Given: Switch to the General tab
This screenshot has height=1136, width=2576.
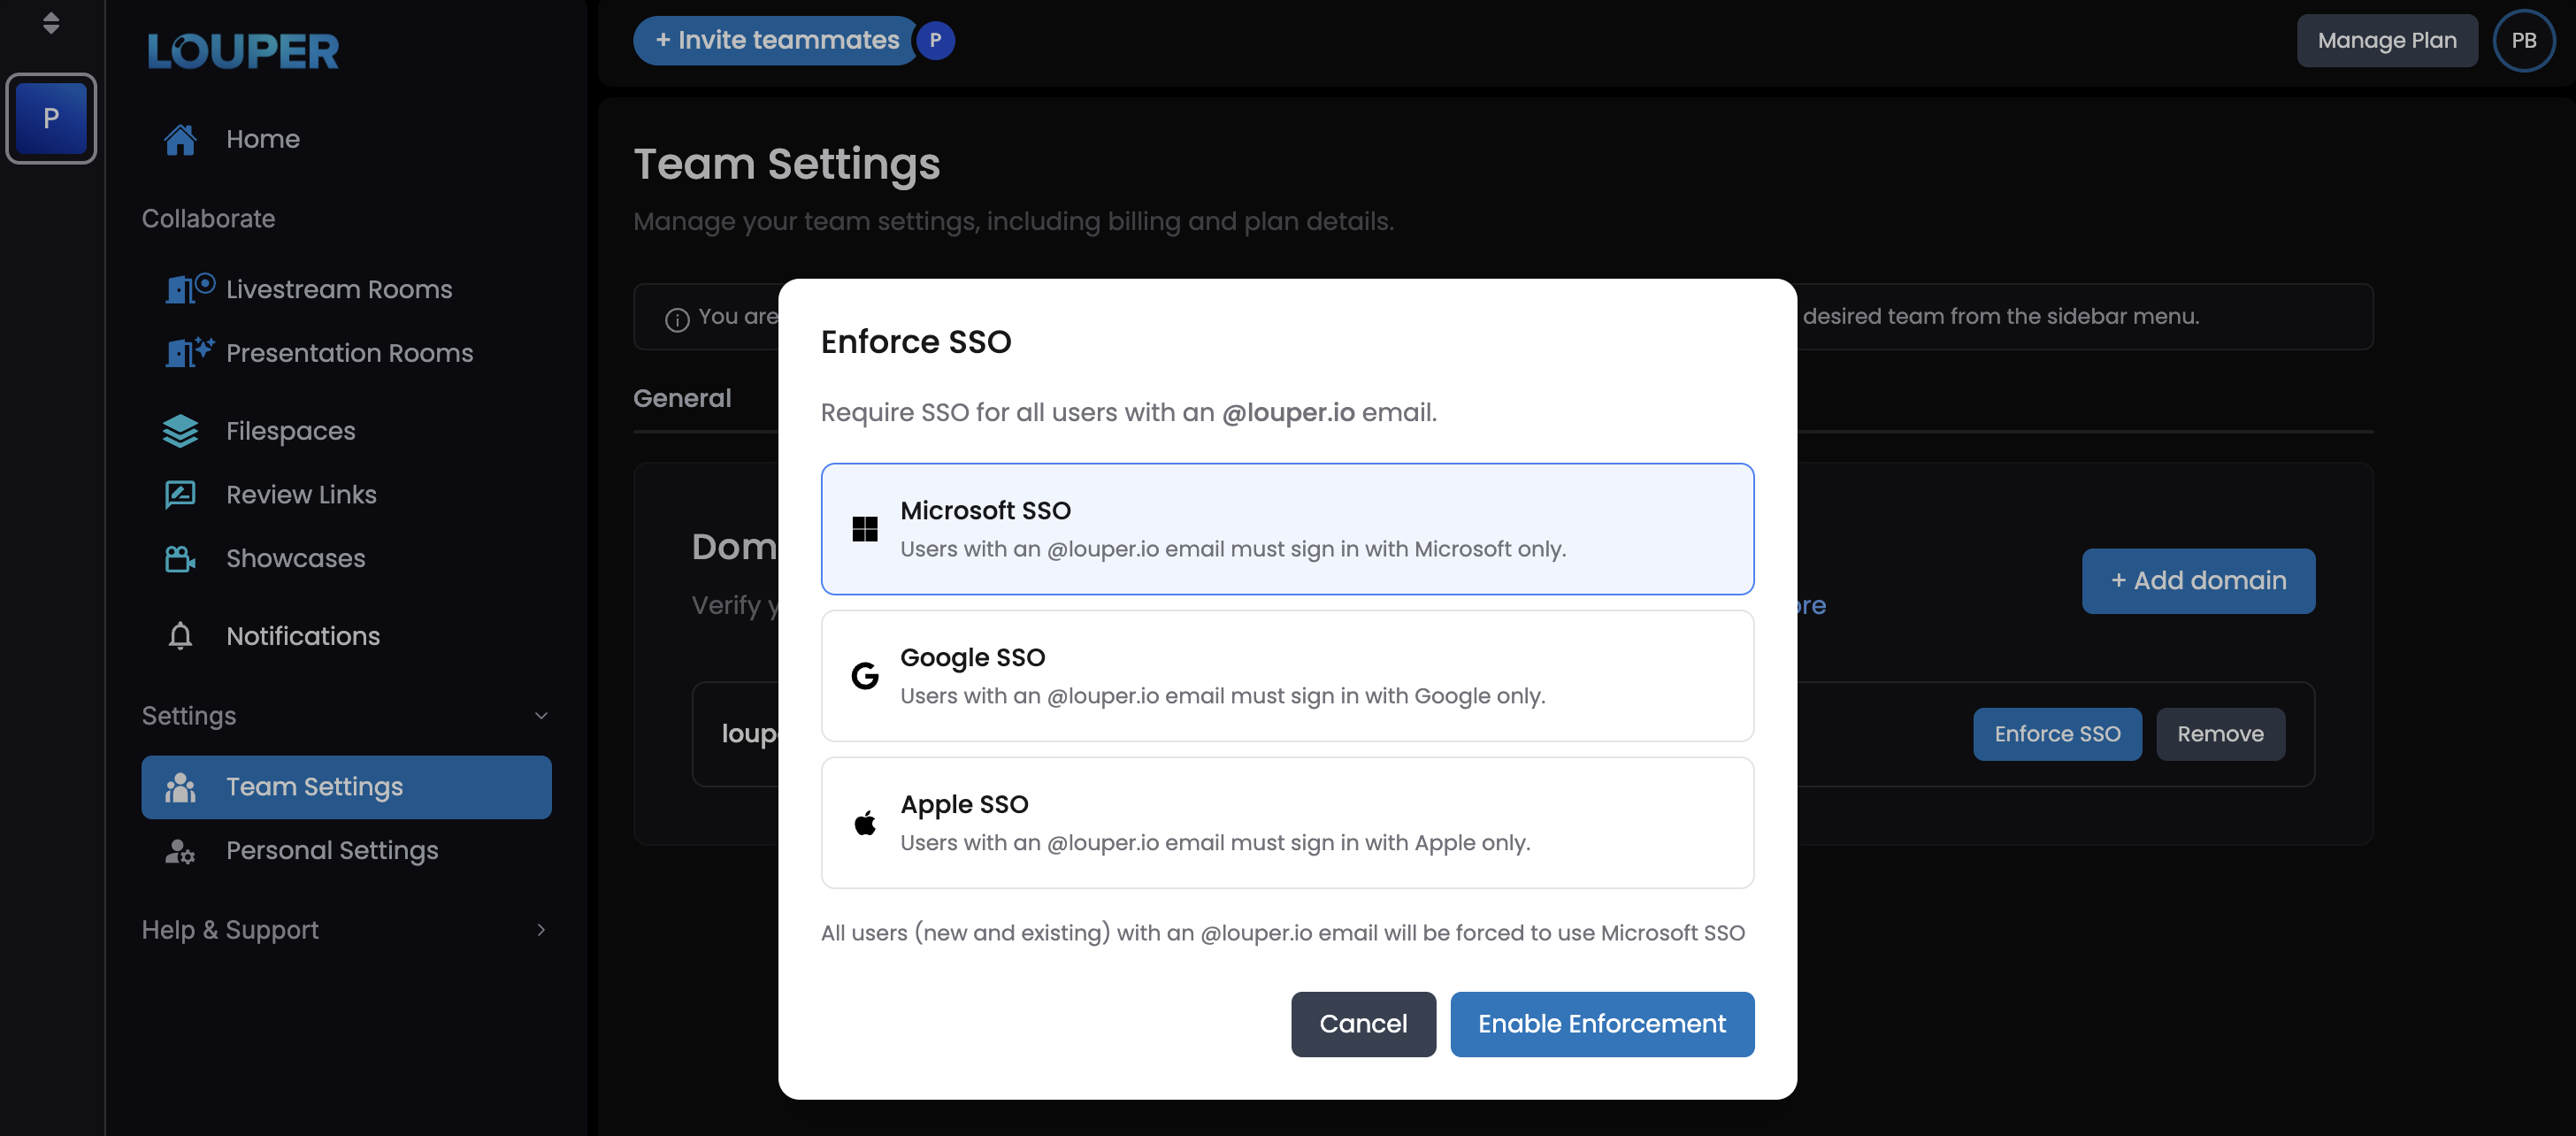Looking at the screenshot, I should pos(682,398).
